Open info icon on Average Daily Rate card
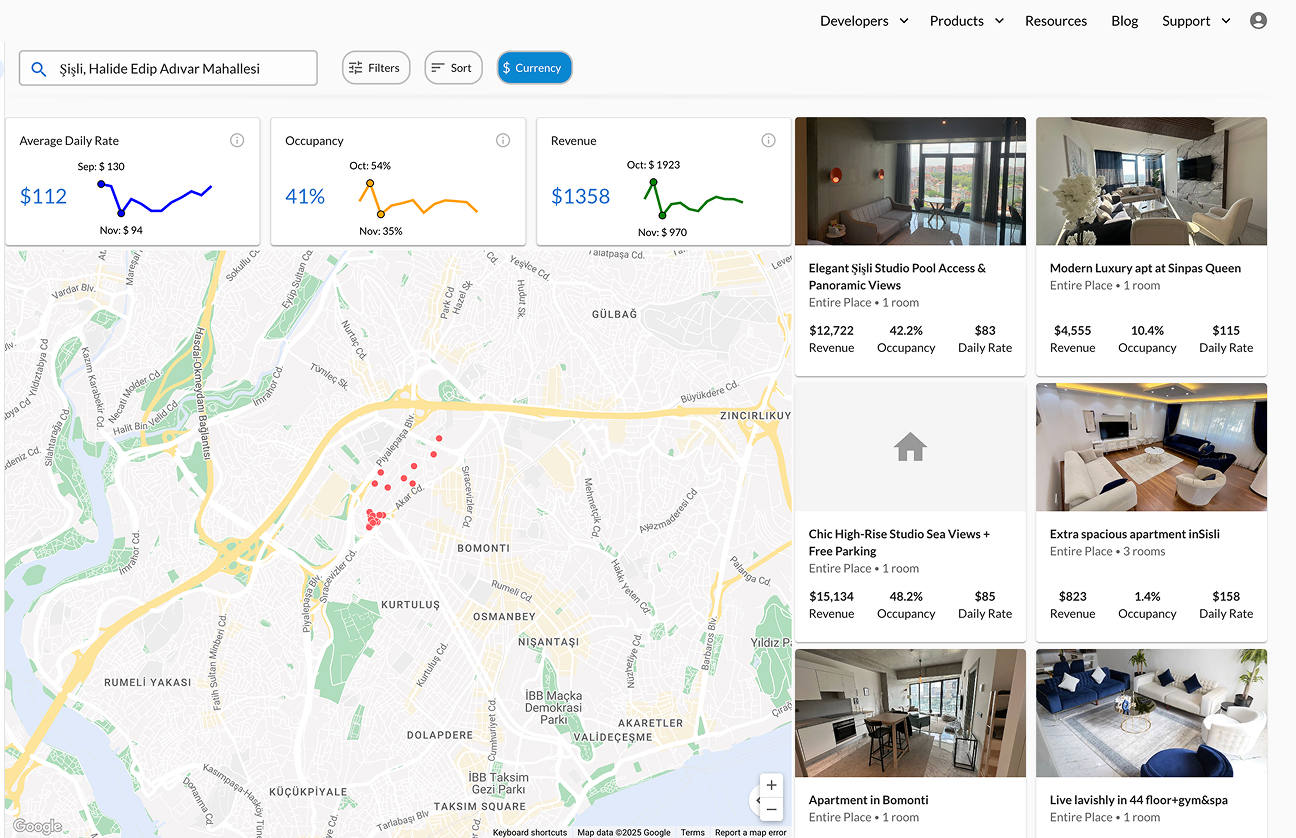This screenshot has height=838, width=1296. coord(237,141)
